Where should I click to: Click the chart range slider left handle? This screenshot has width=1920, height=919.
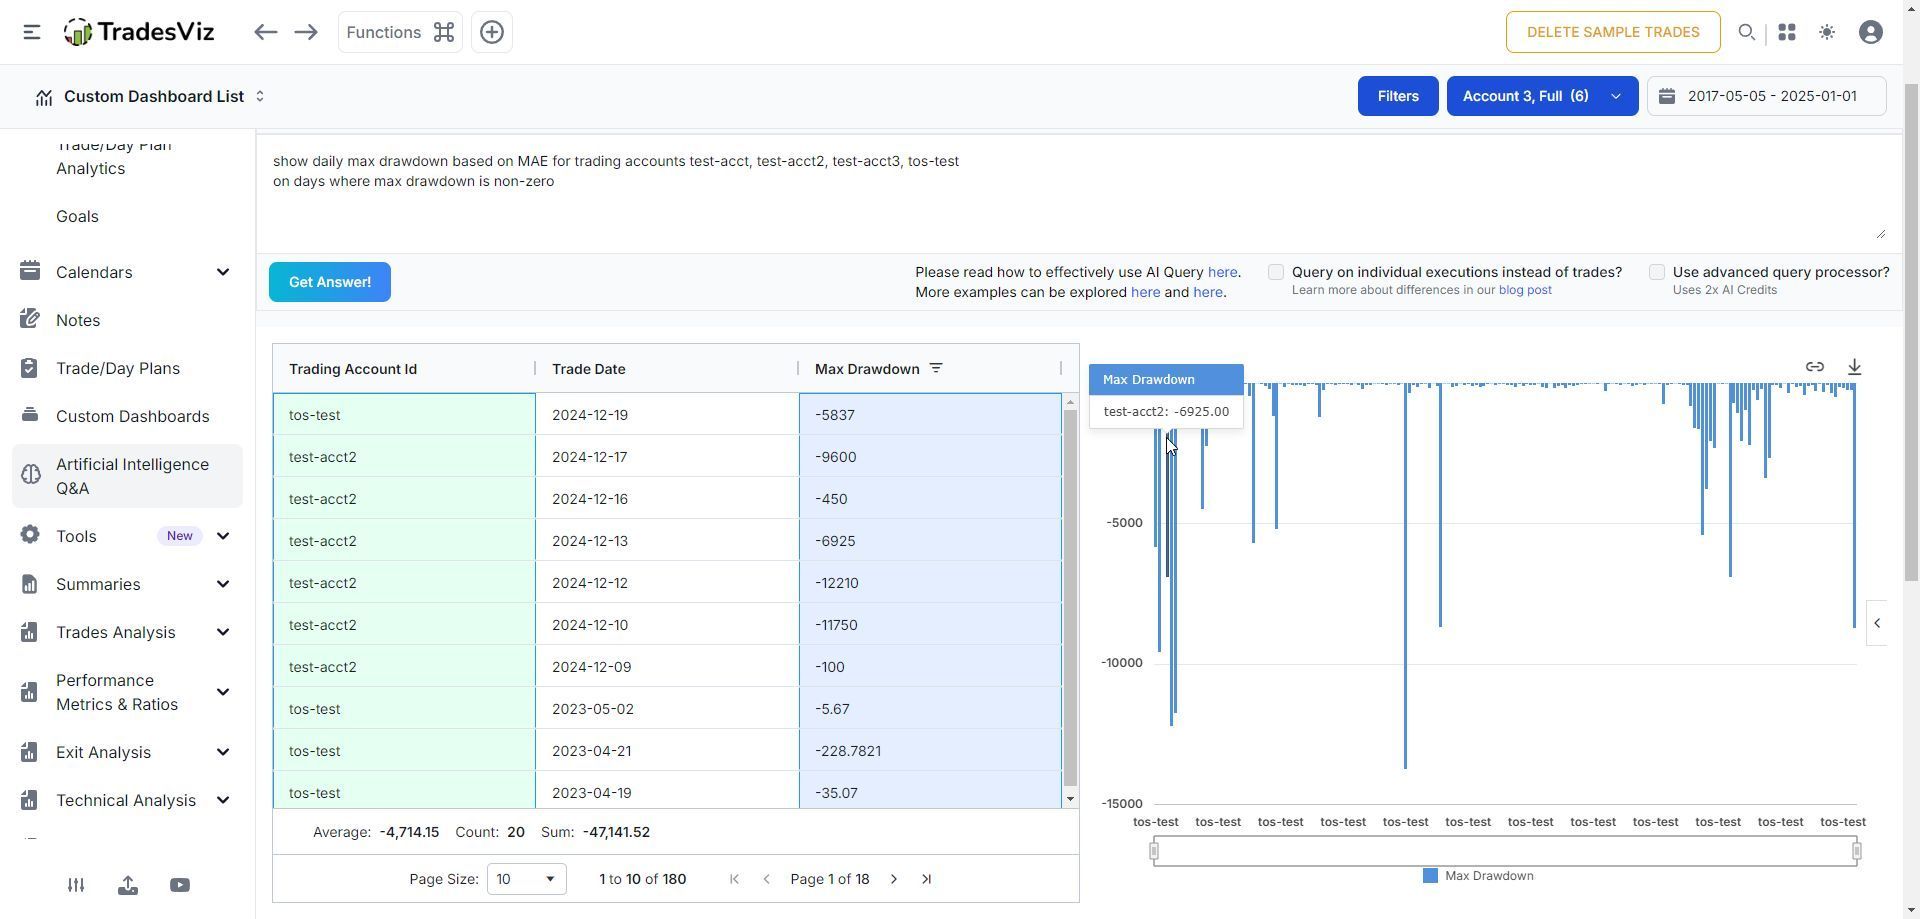pyautogui.click(x=1154, y=851)
